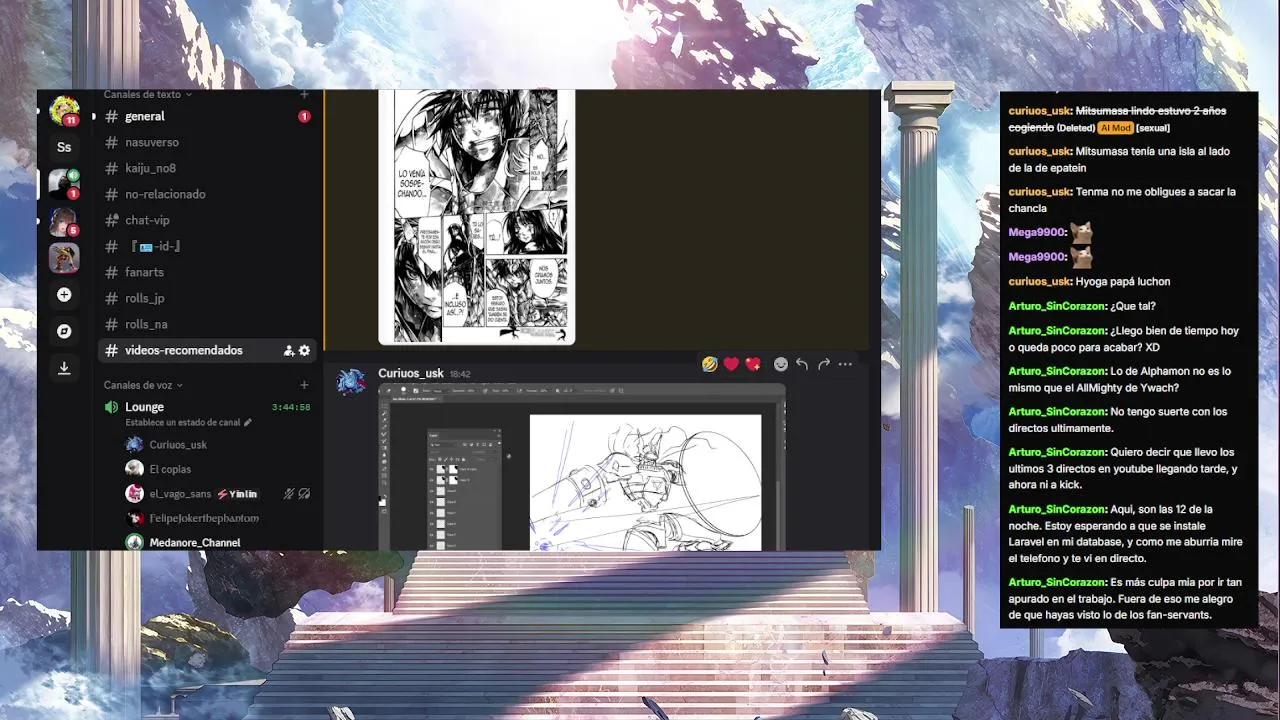Click the unread badge on general channel

(304, 117)
